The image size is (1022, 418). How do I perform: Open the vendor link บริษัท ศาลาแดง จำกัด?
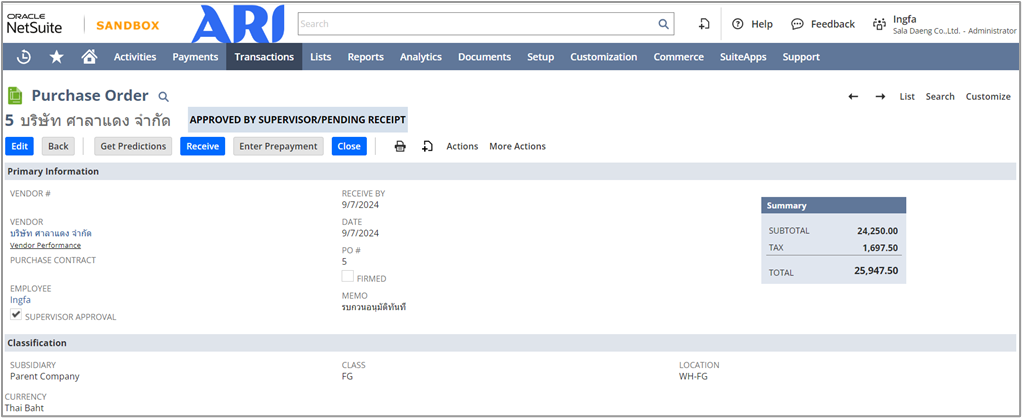tap(51, 233)
